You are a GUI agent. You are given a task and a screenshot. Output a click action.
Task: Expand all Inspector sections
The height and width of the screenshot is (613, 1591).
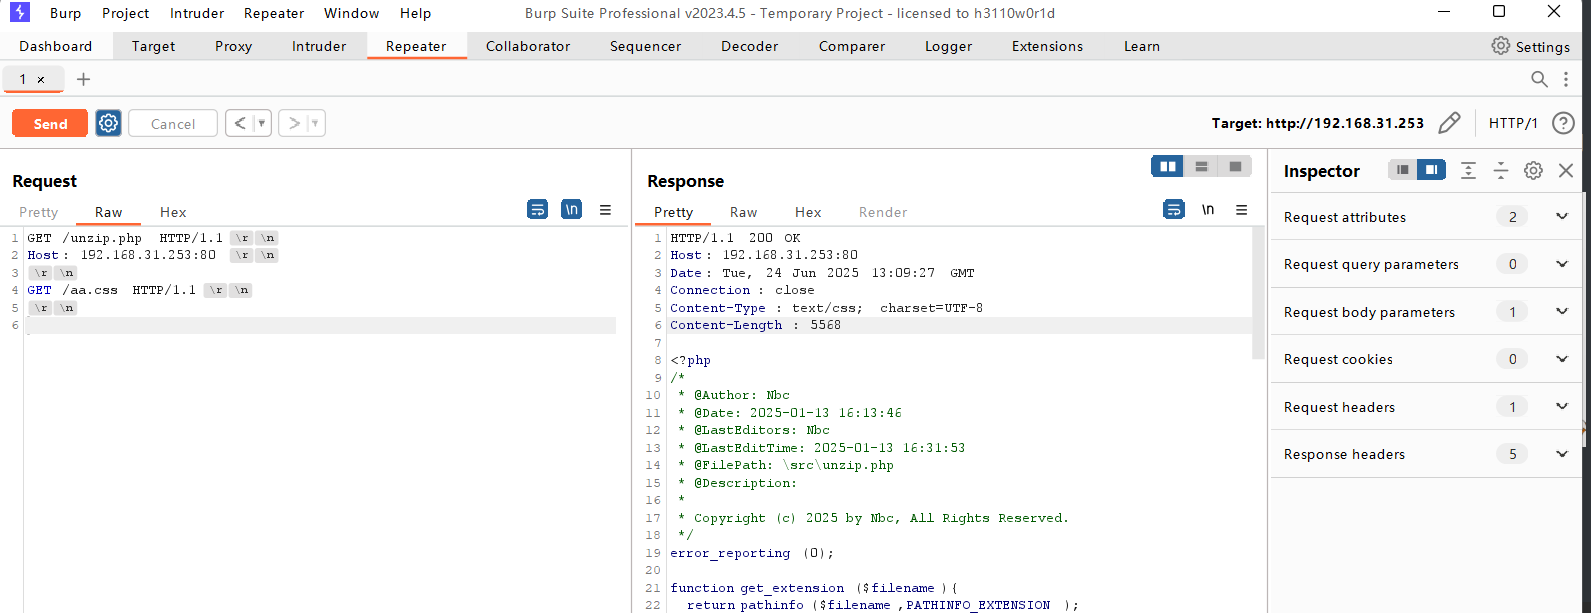(x=1468, y=170)
